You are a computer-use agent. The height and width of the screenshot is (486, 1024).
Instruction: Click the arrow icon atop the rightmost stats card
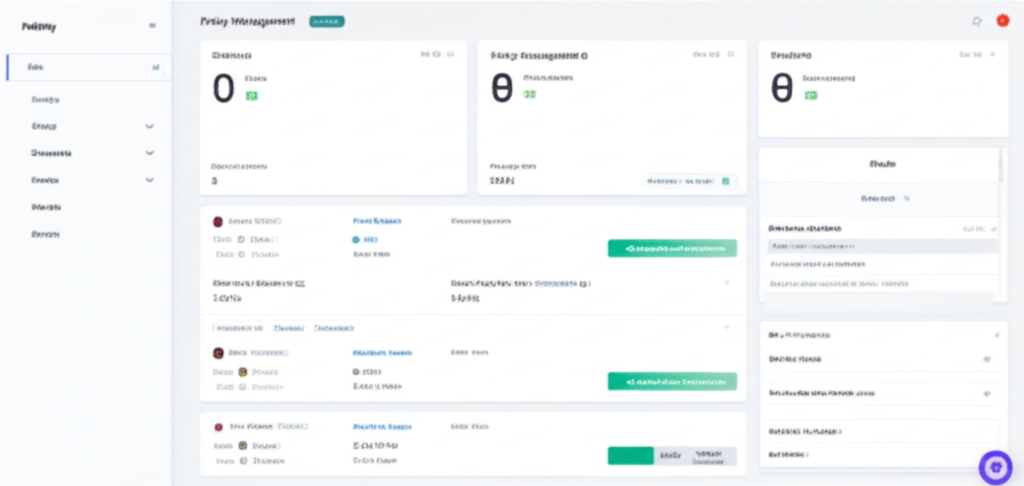click(993, 55)
